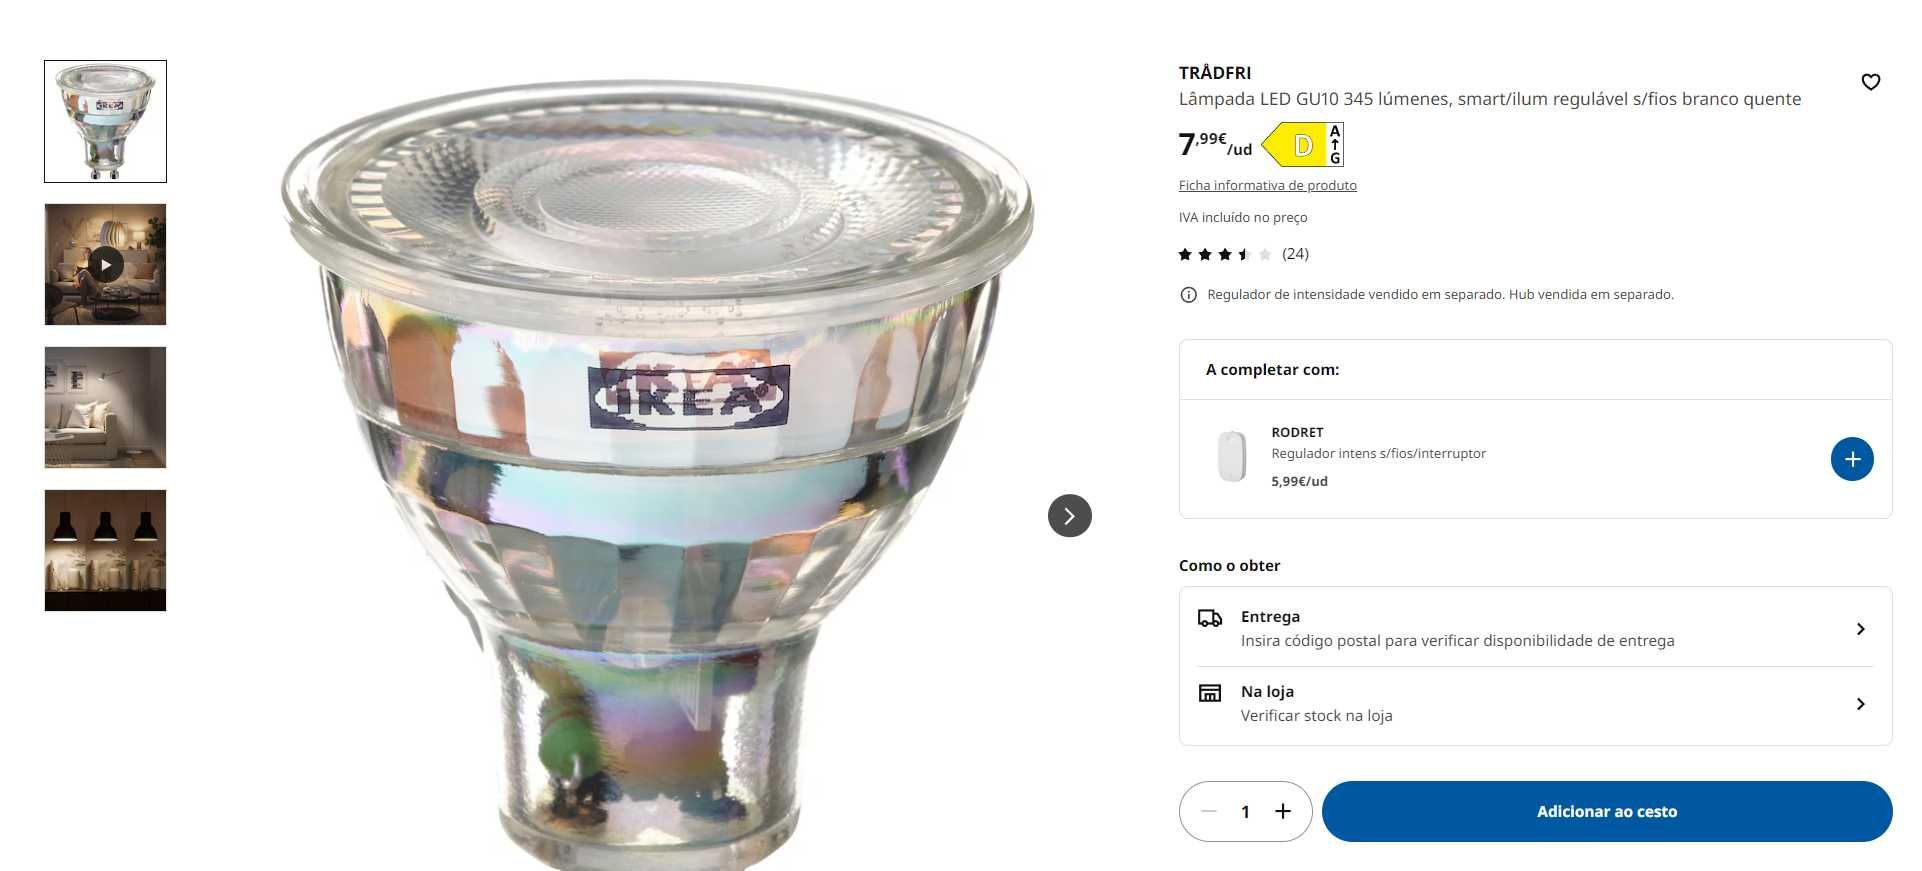The height and width of the screenshot is (871, 1922).
Task: Select the three pendant lamps thumbnail
Action: [x=105, y=550]
